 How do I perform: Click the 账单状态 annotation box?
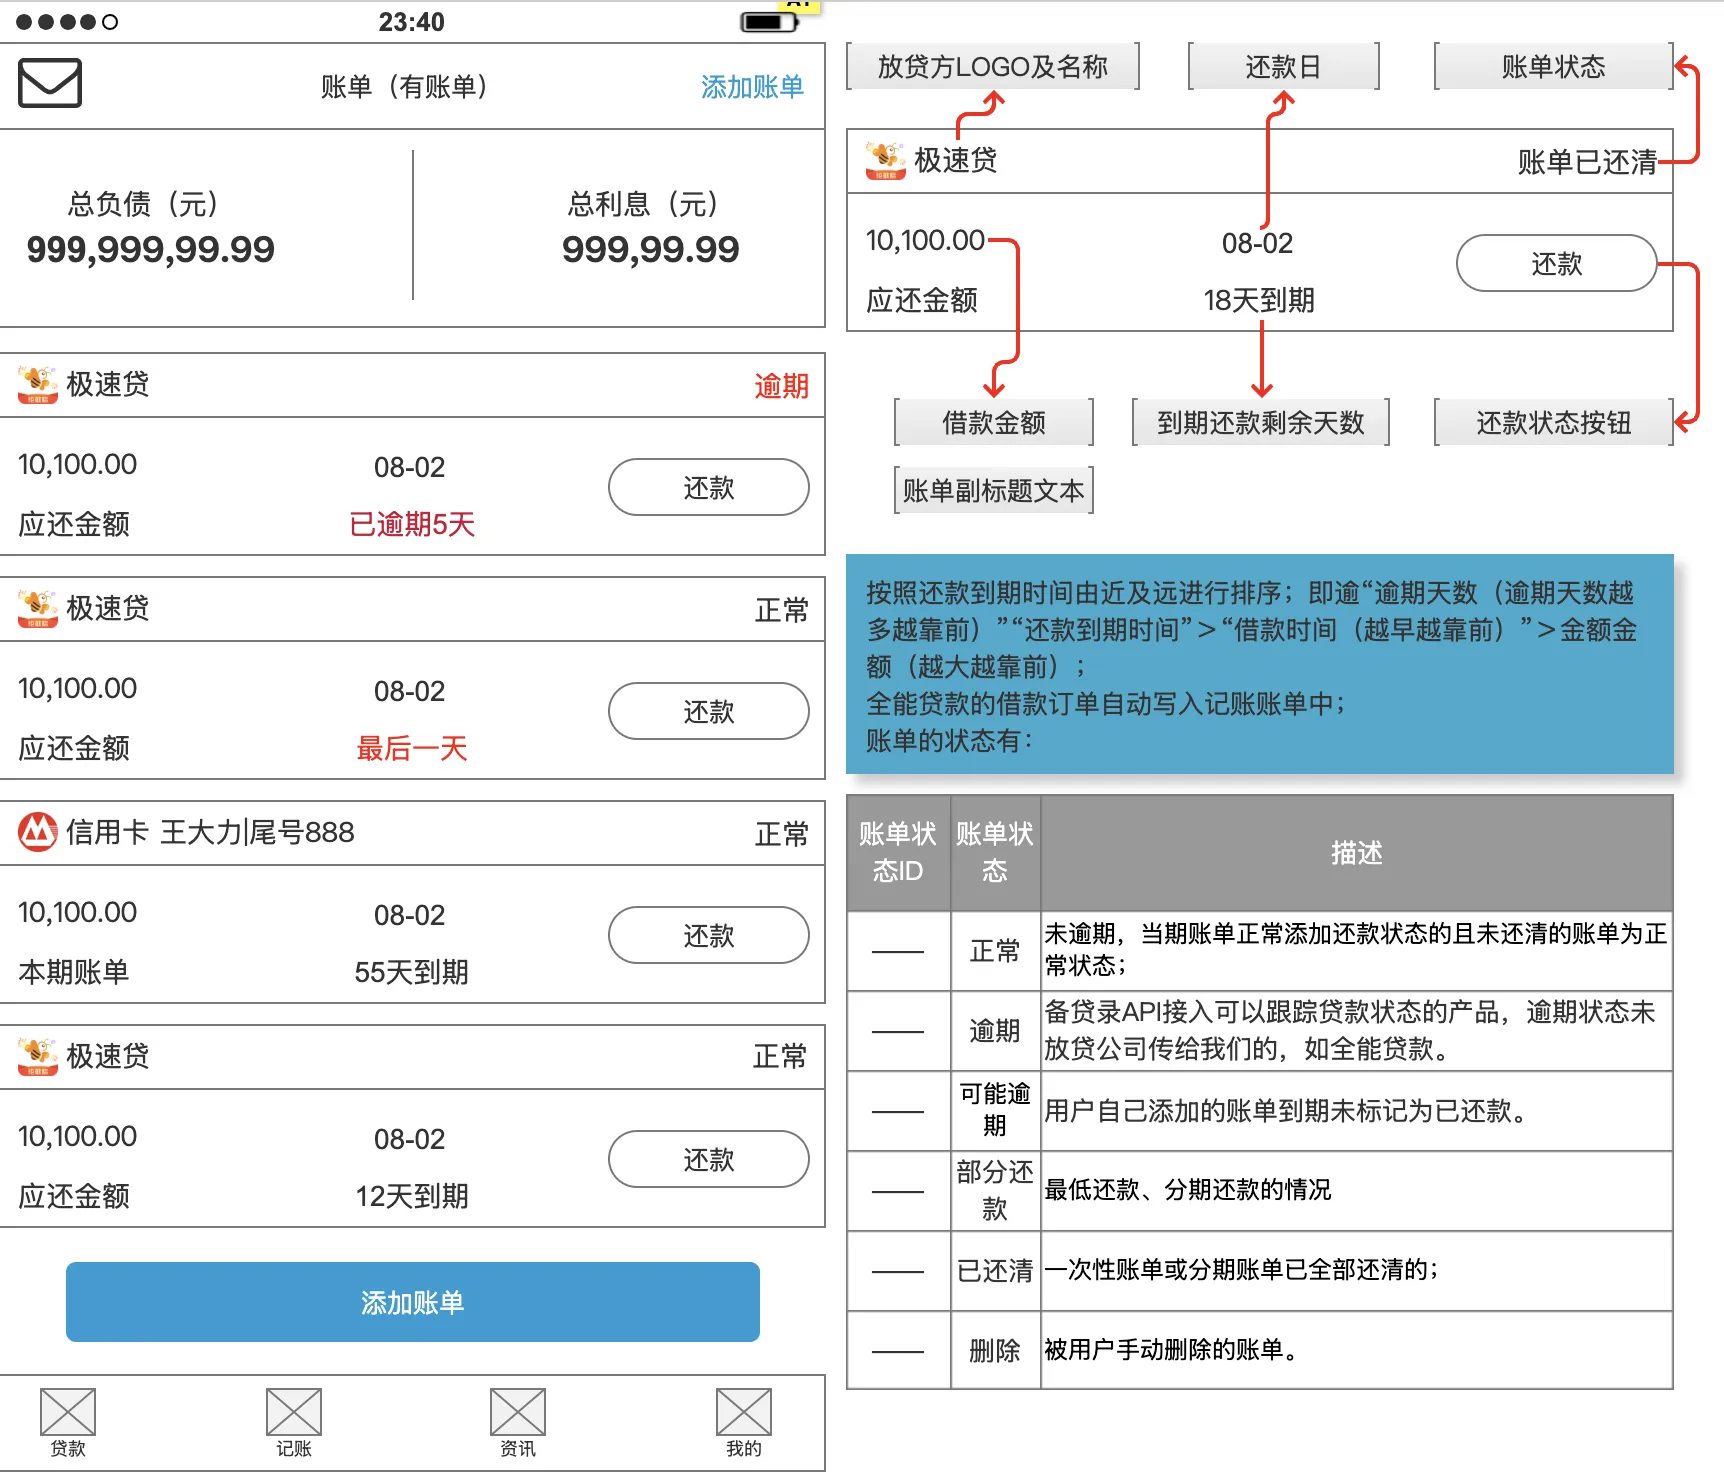[1553, 64]
